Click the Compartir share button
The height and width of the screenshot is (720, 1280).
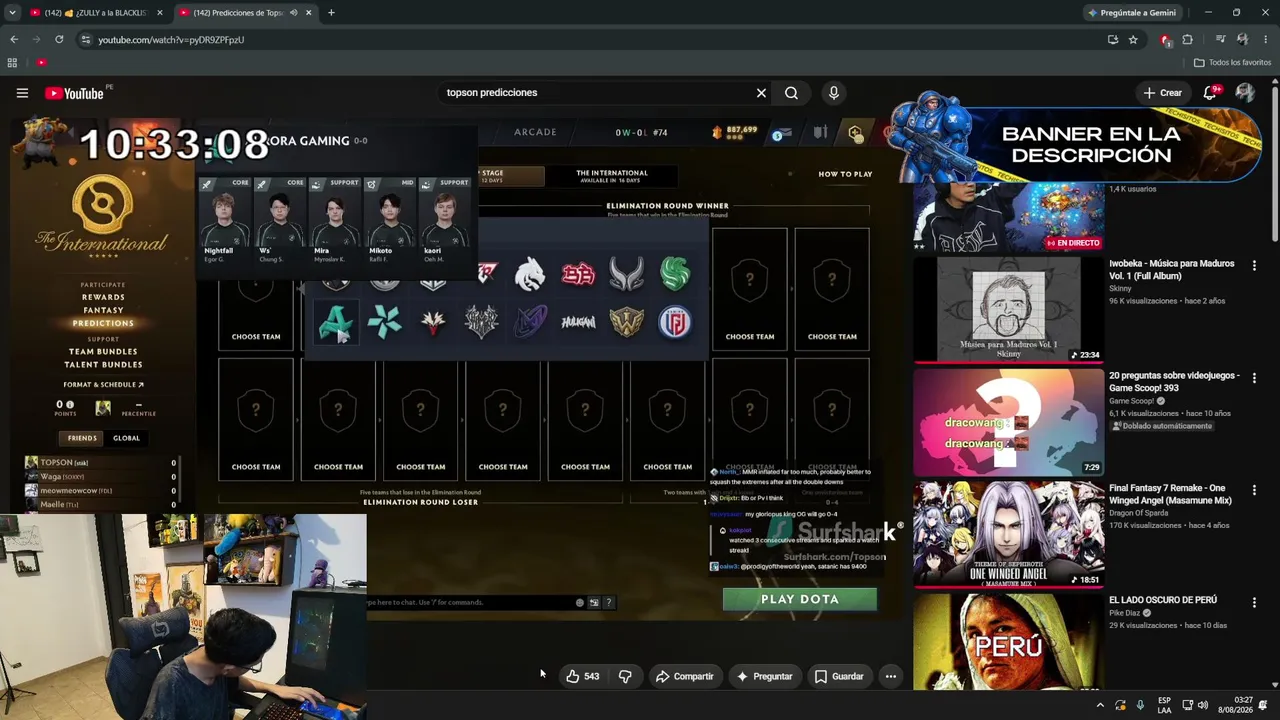coord(684,676)
